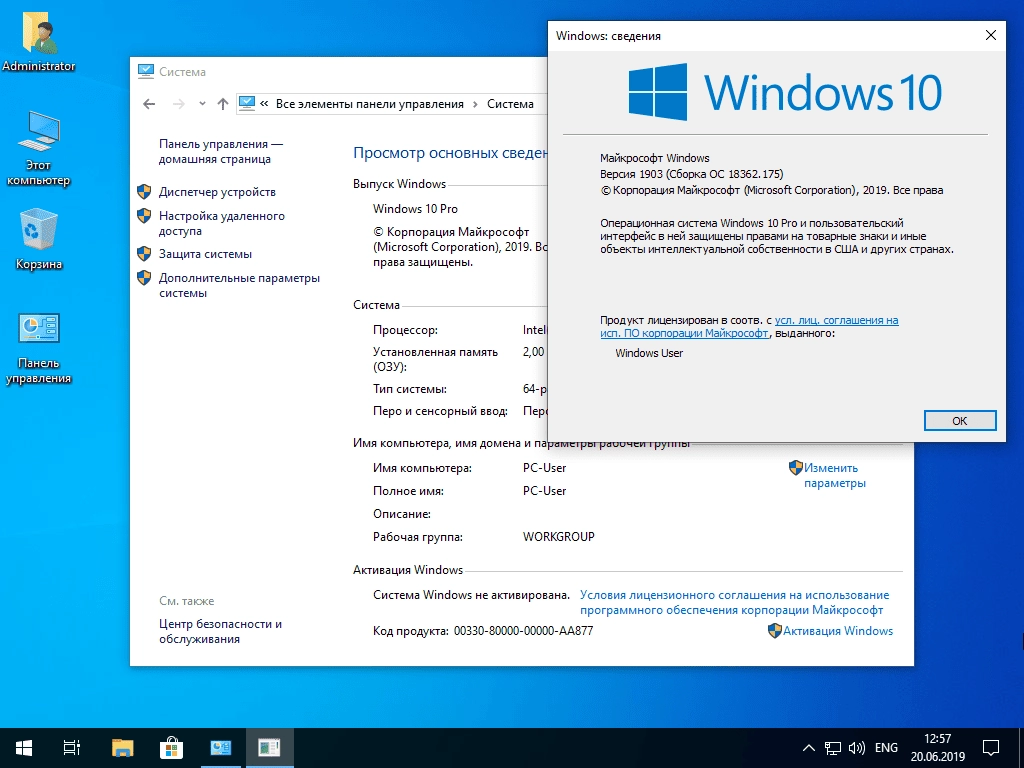Open Панель управления — домашняя страница link
Viewport: 1024px width, 768px height.
(x=220, y=152)
